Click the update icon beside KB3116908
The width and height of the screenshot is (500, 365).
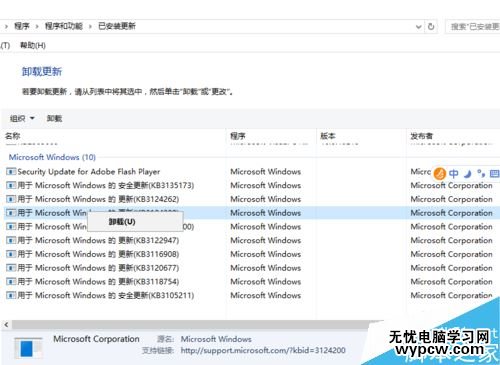(x=11, y=254)
